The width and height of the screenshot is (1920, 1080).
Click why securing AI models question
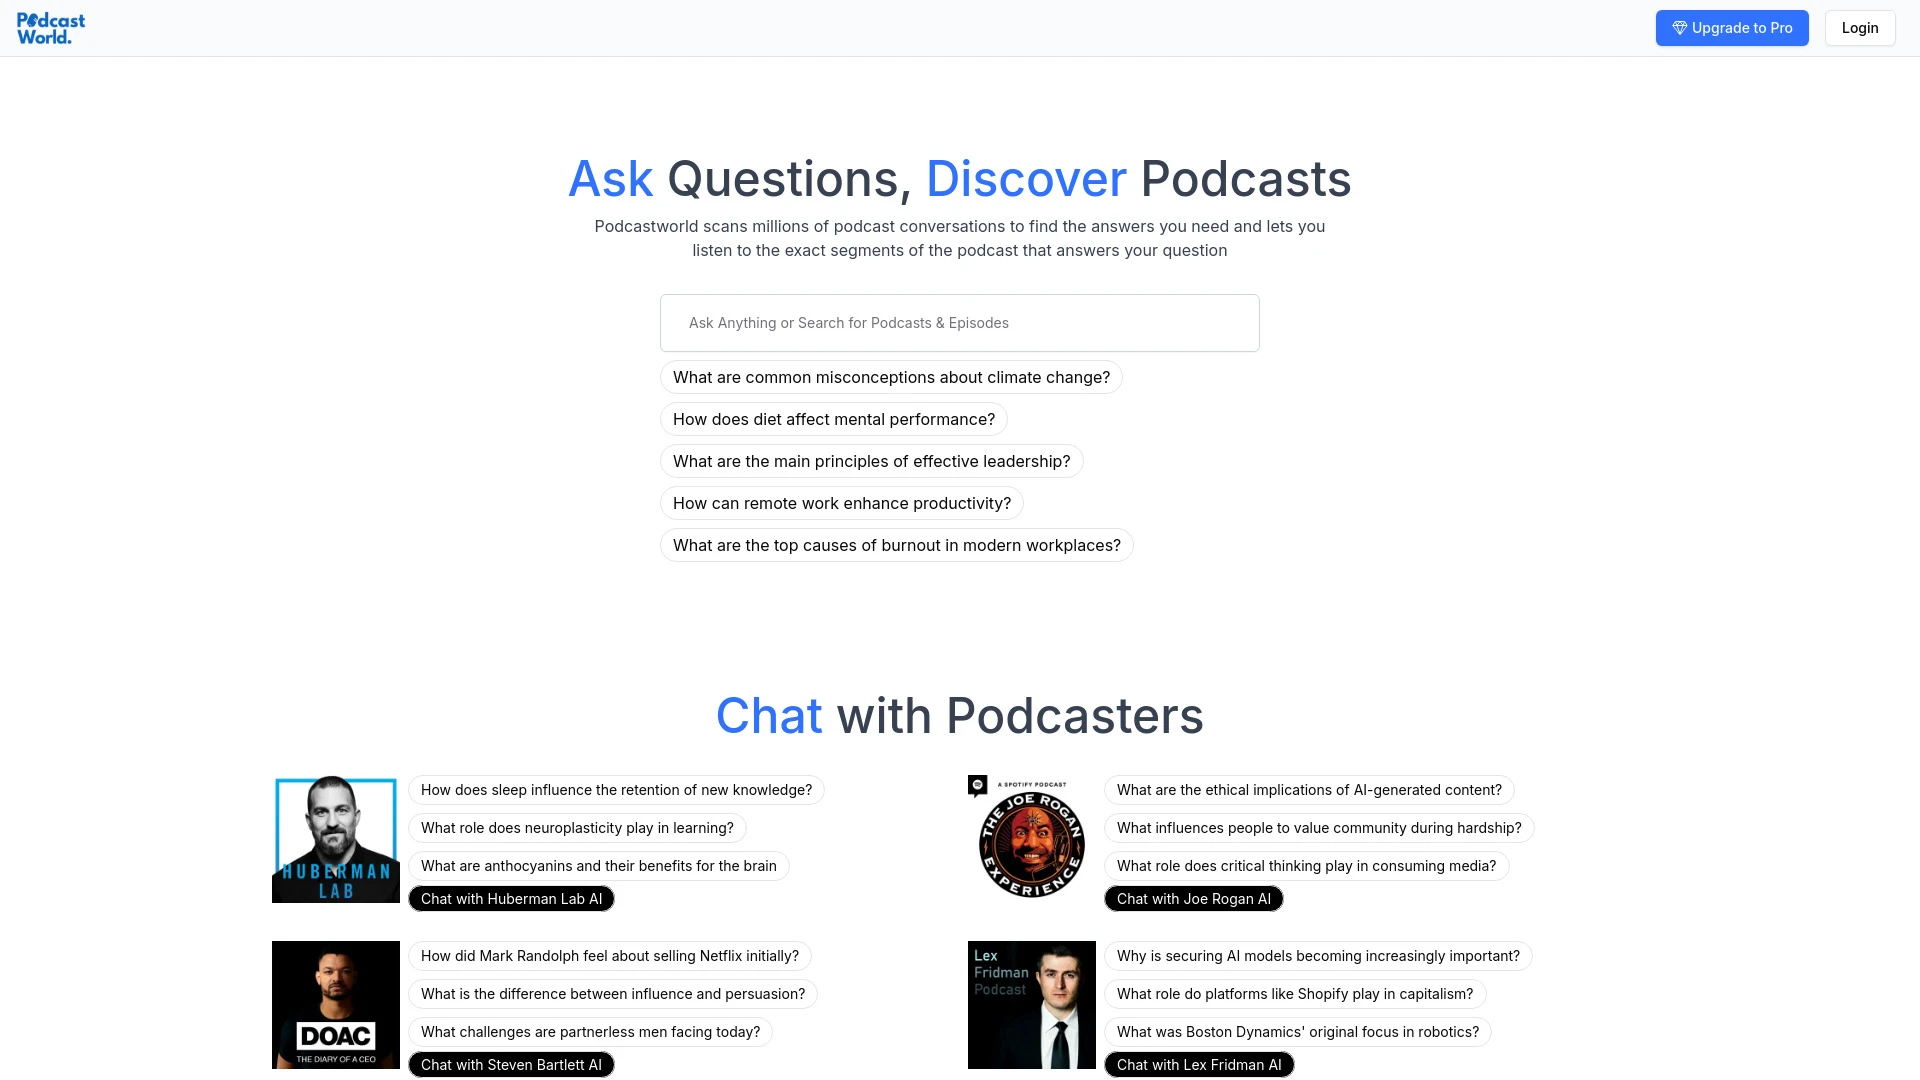[1317, 955]
